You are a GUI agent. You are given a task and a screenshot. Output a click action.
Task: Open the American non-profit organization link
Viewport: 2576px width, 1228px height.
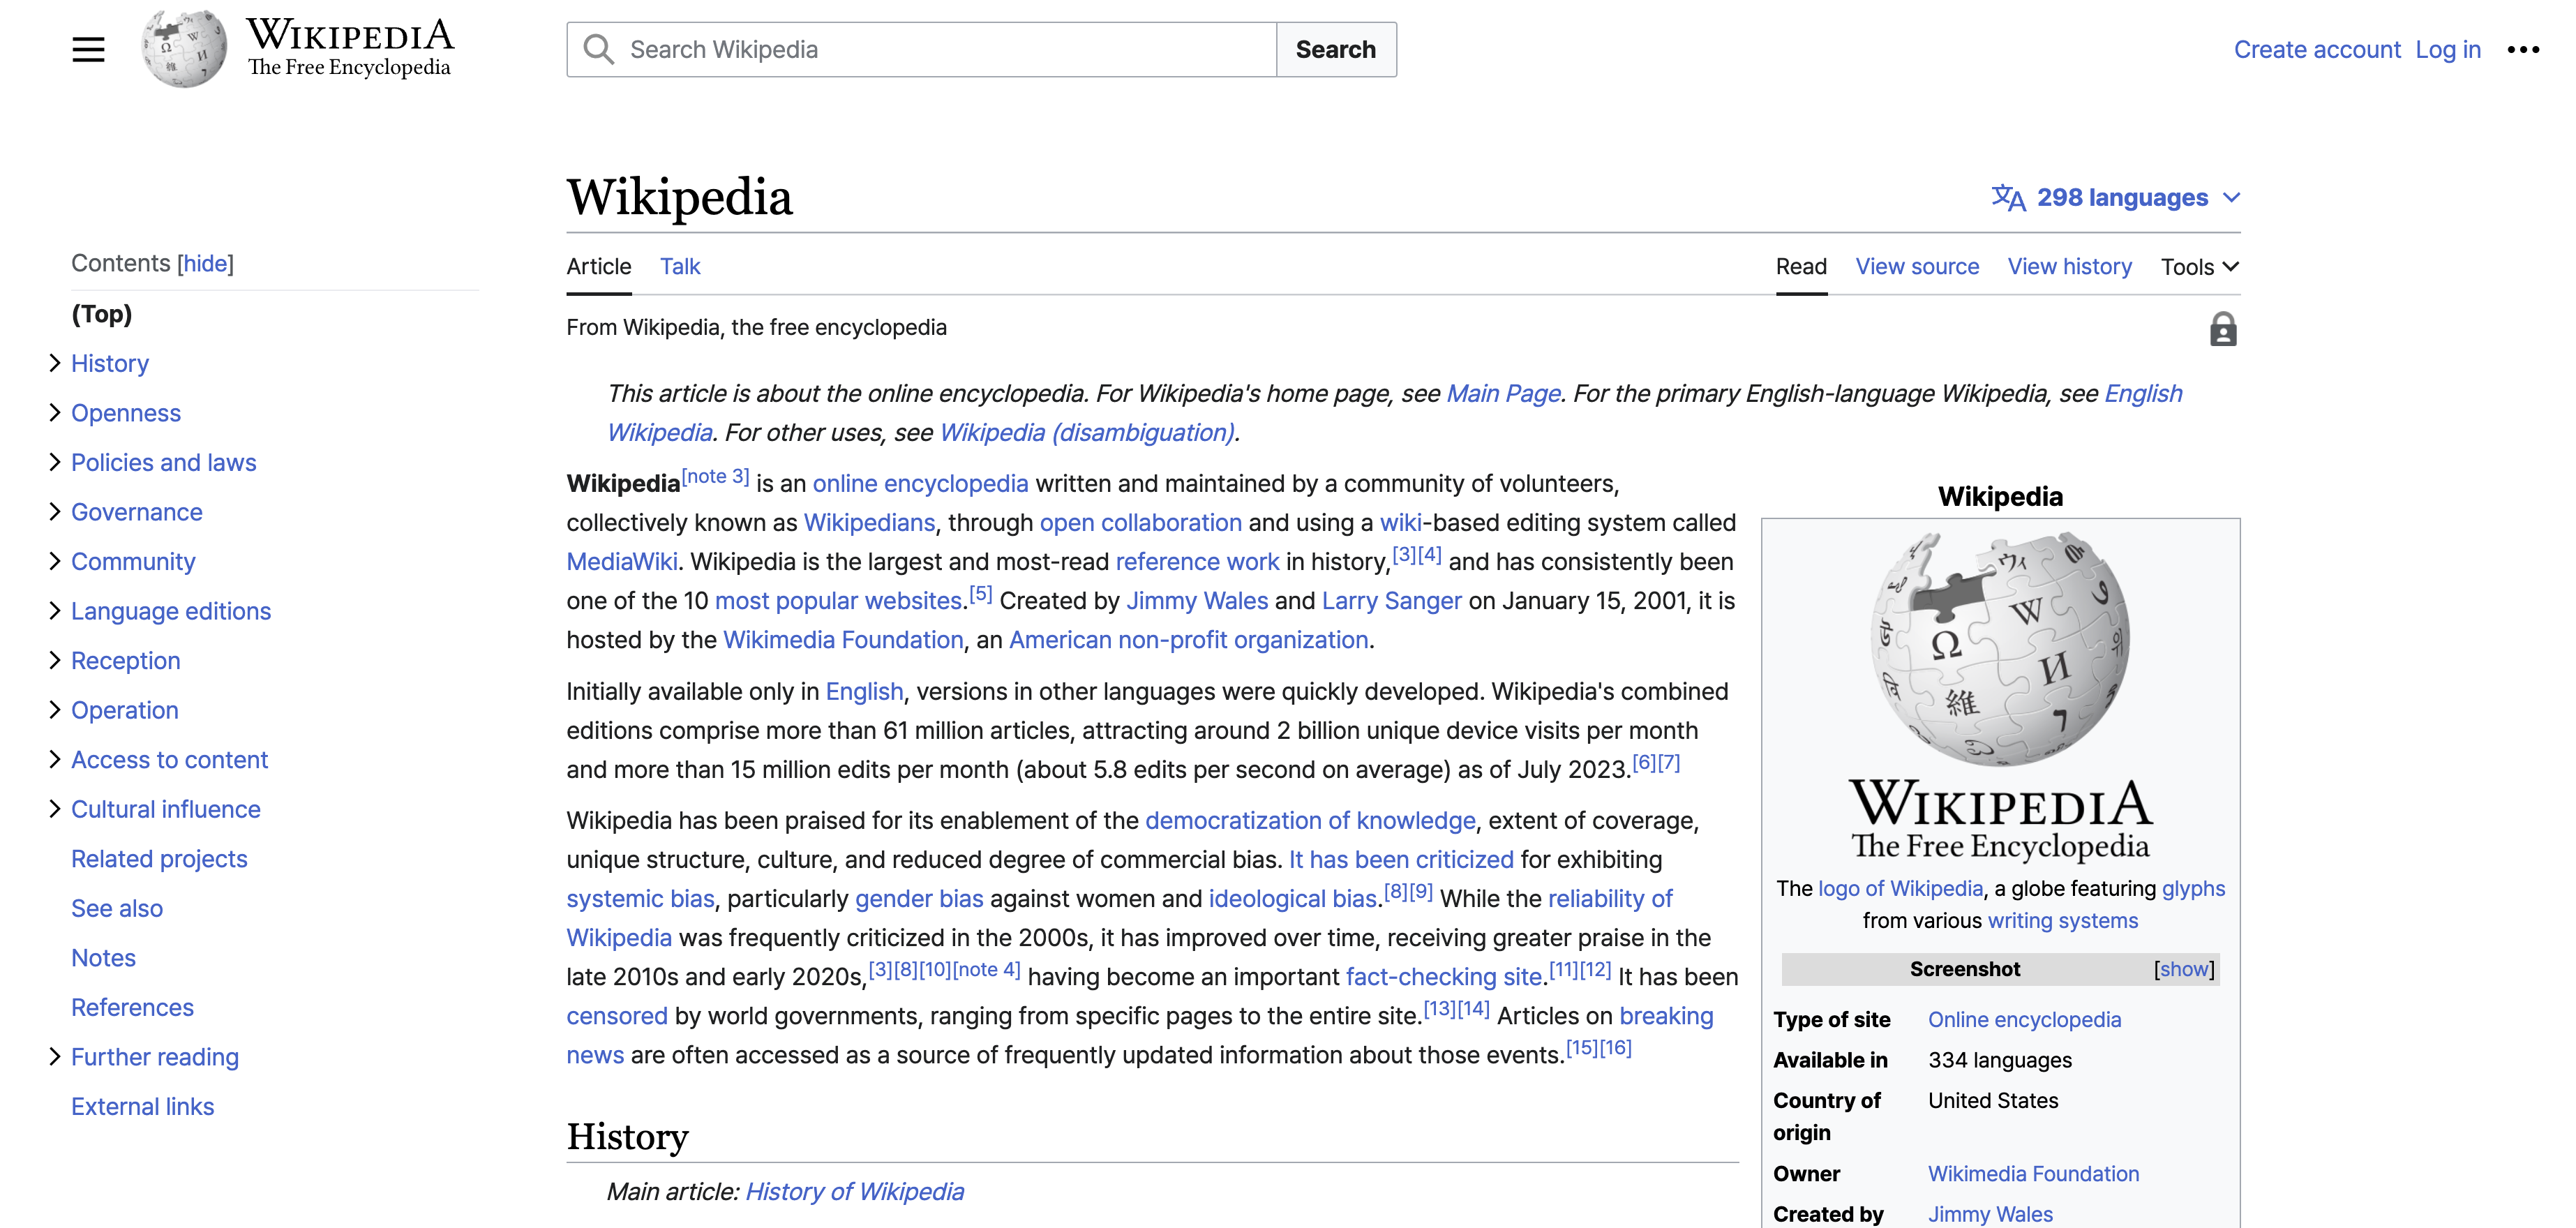click(x=1188, y=639)
